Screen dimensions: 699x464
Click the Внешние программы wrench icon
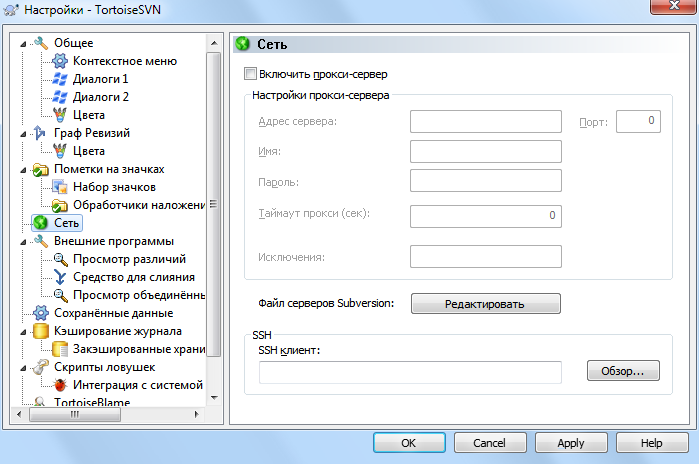click(x=41, y=241)
